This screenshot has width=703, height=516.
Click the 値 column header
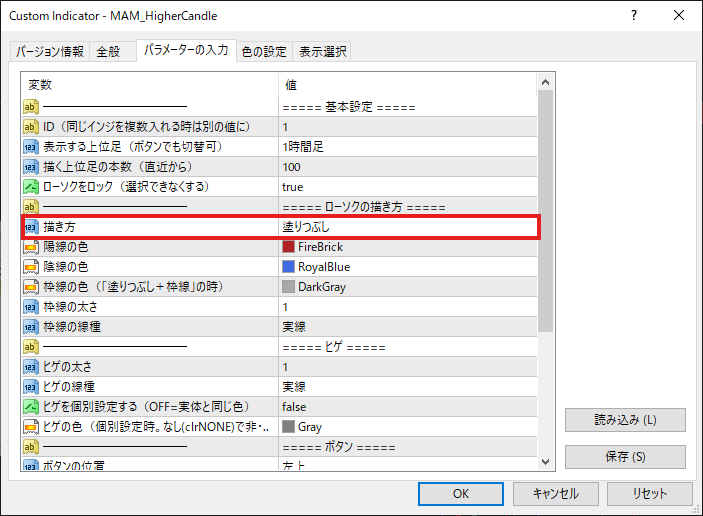pos(407,85)
